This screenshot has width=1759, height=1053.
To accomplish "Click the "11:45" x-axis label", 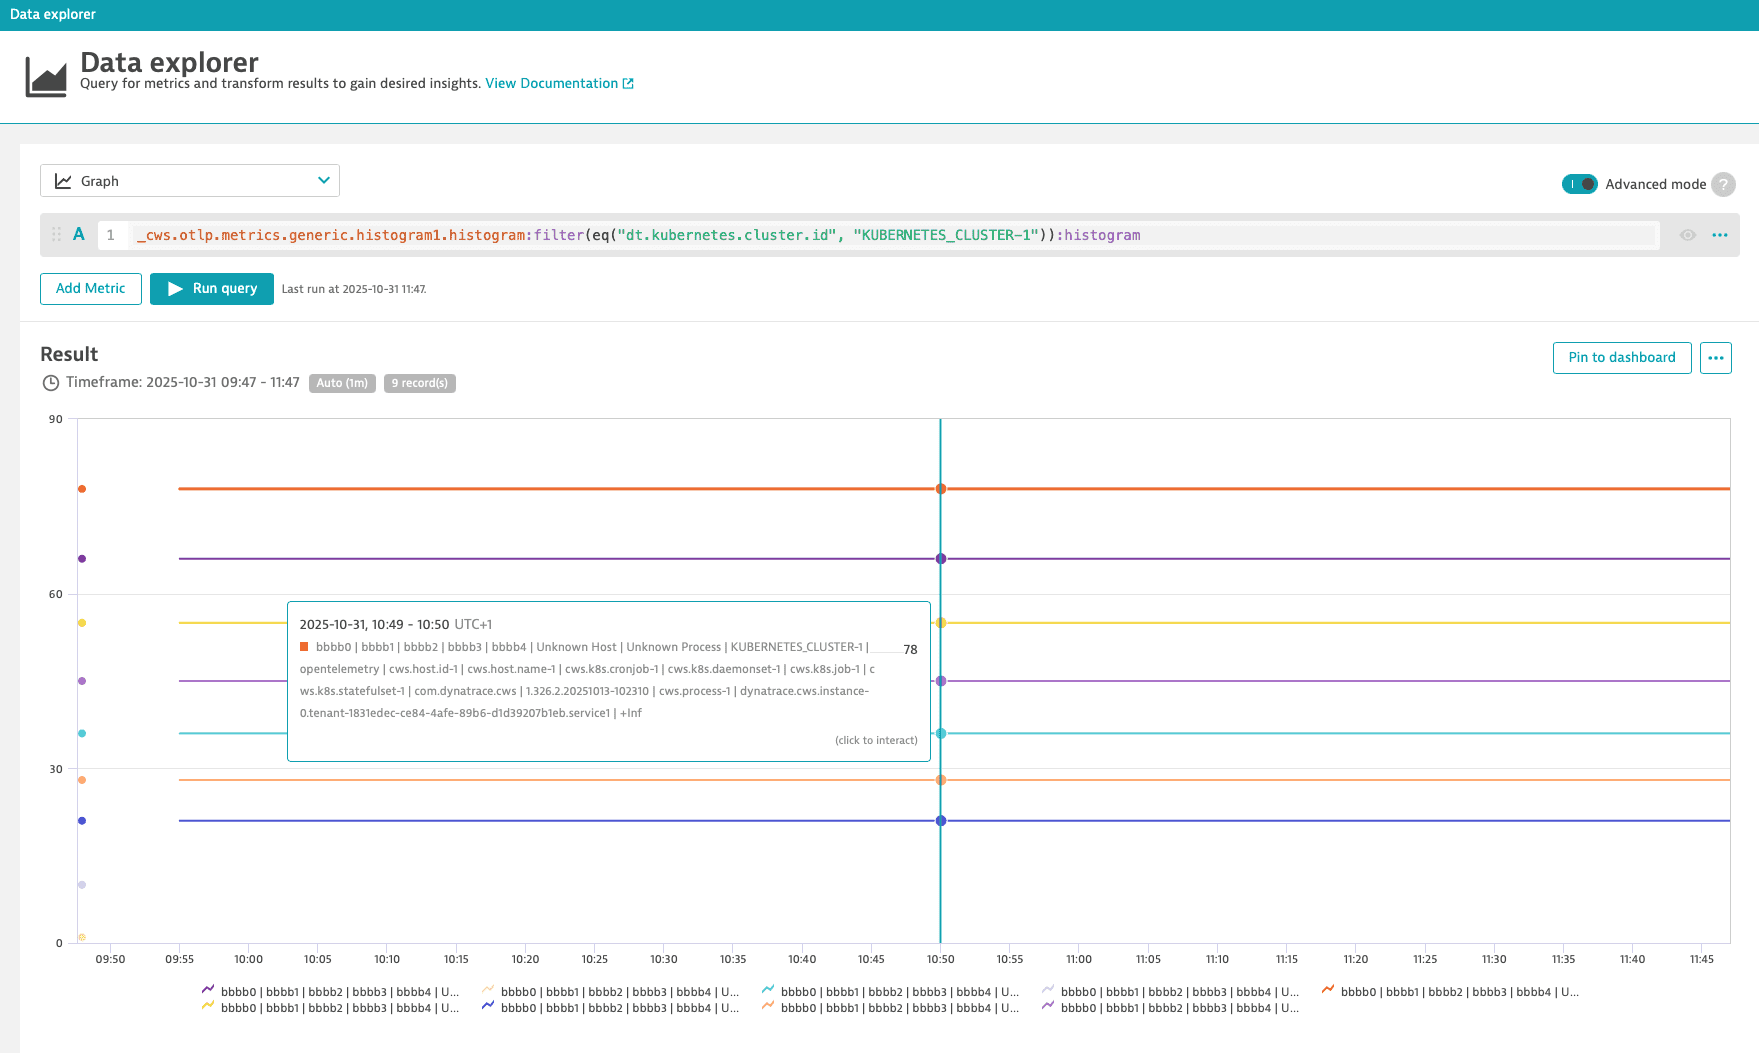I will coord(1702,959).
